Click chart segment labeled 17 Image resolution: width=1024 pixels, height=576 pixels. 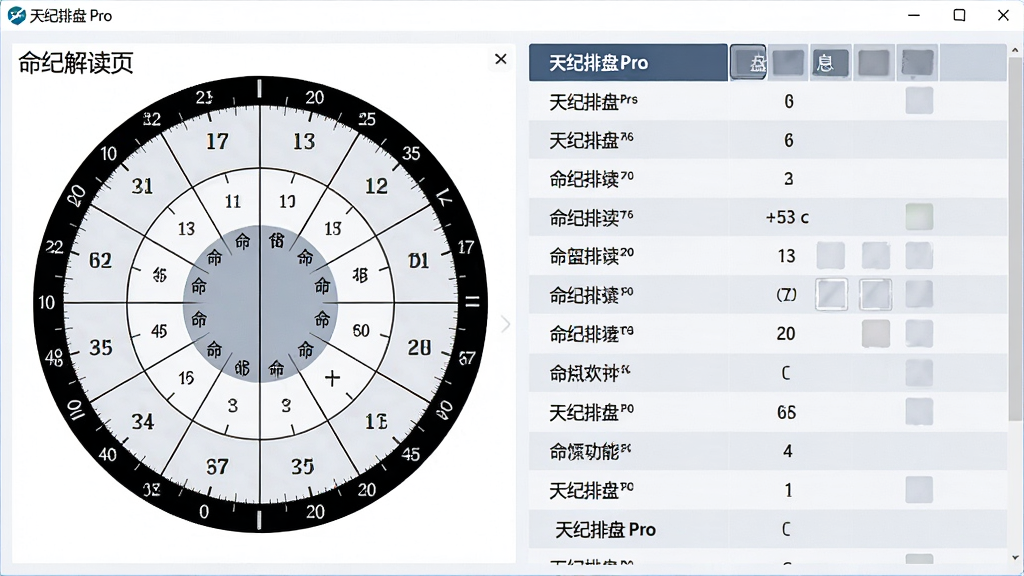point(217,141)
